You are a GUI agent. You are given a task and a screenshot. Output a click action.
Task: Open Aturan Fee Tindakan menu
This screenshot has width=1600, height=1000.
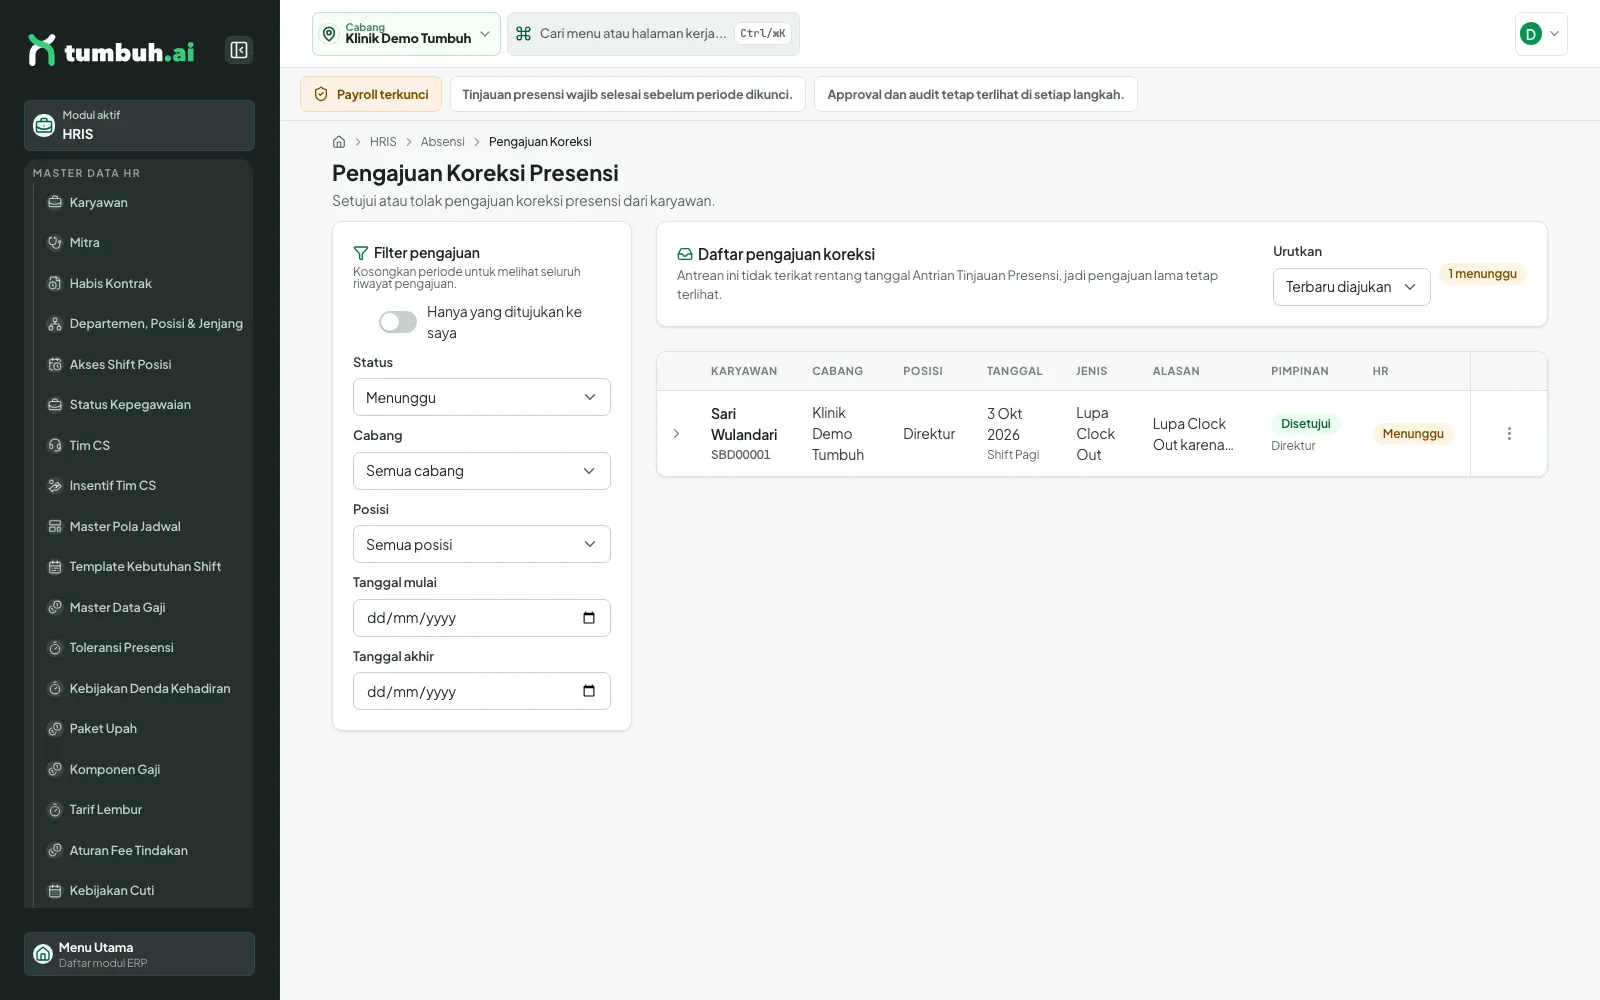[145, 850]
